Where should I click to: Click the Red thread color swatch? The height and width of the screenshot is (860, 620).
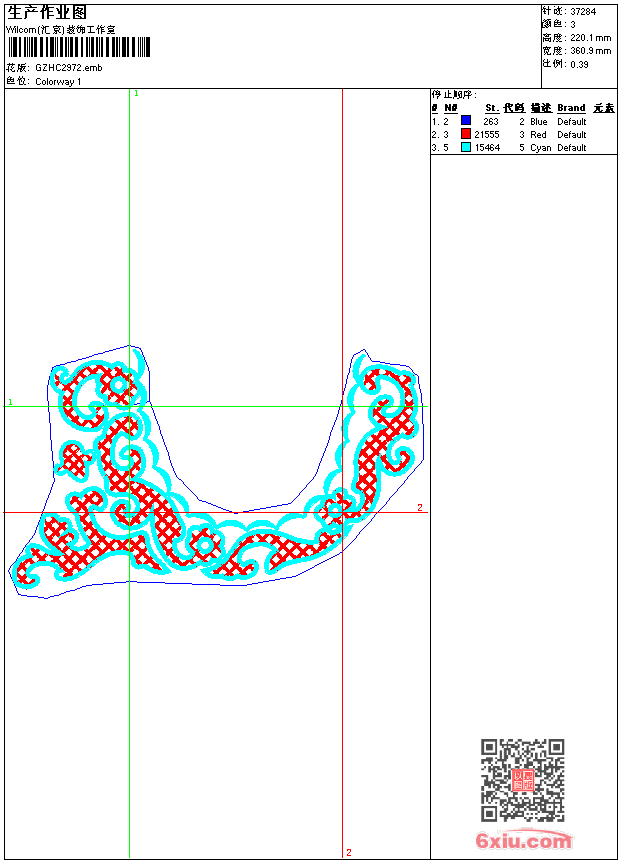coord(466,133)
